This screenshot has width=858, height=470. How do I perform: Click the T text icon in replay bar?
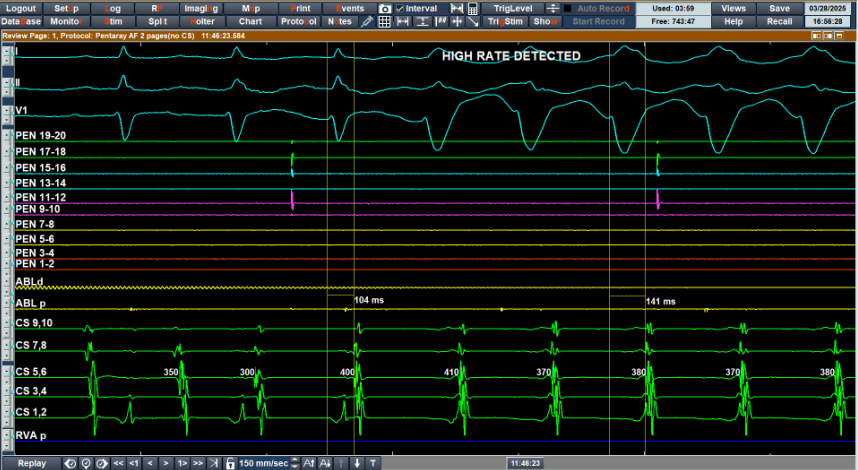point(373,463)
